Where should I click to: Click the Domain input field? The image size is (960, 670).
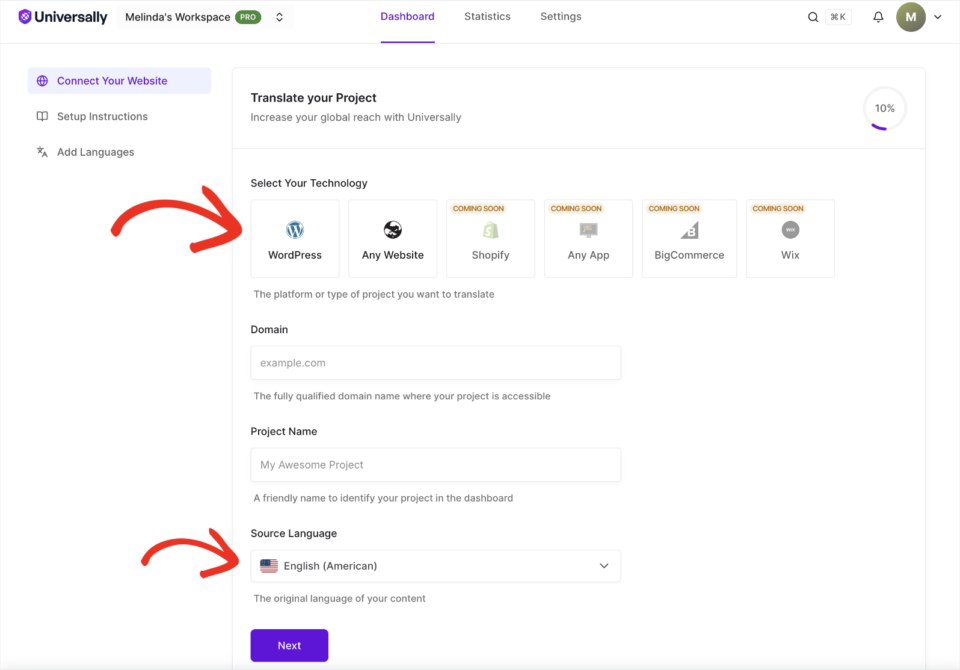pyautogui.click(x=435, y=363)
